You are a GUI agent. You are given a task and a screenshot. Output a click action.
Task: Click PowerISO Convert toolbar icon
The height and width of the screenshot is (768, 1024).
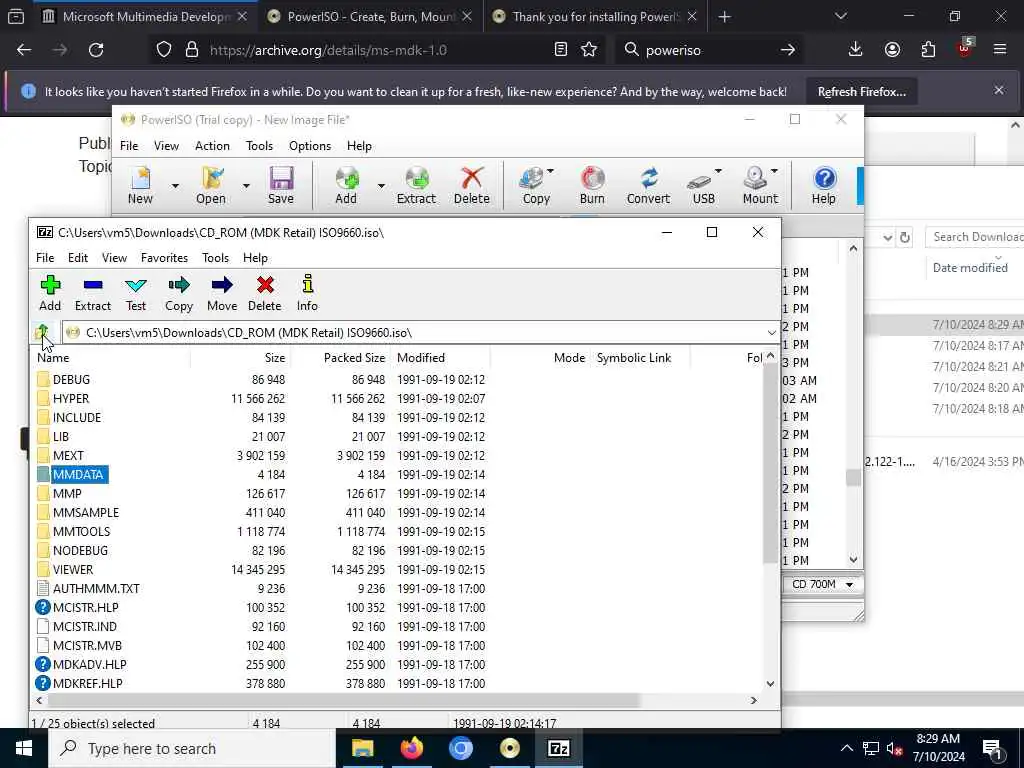pyautogui.click(x=648, y=185)
